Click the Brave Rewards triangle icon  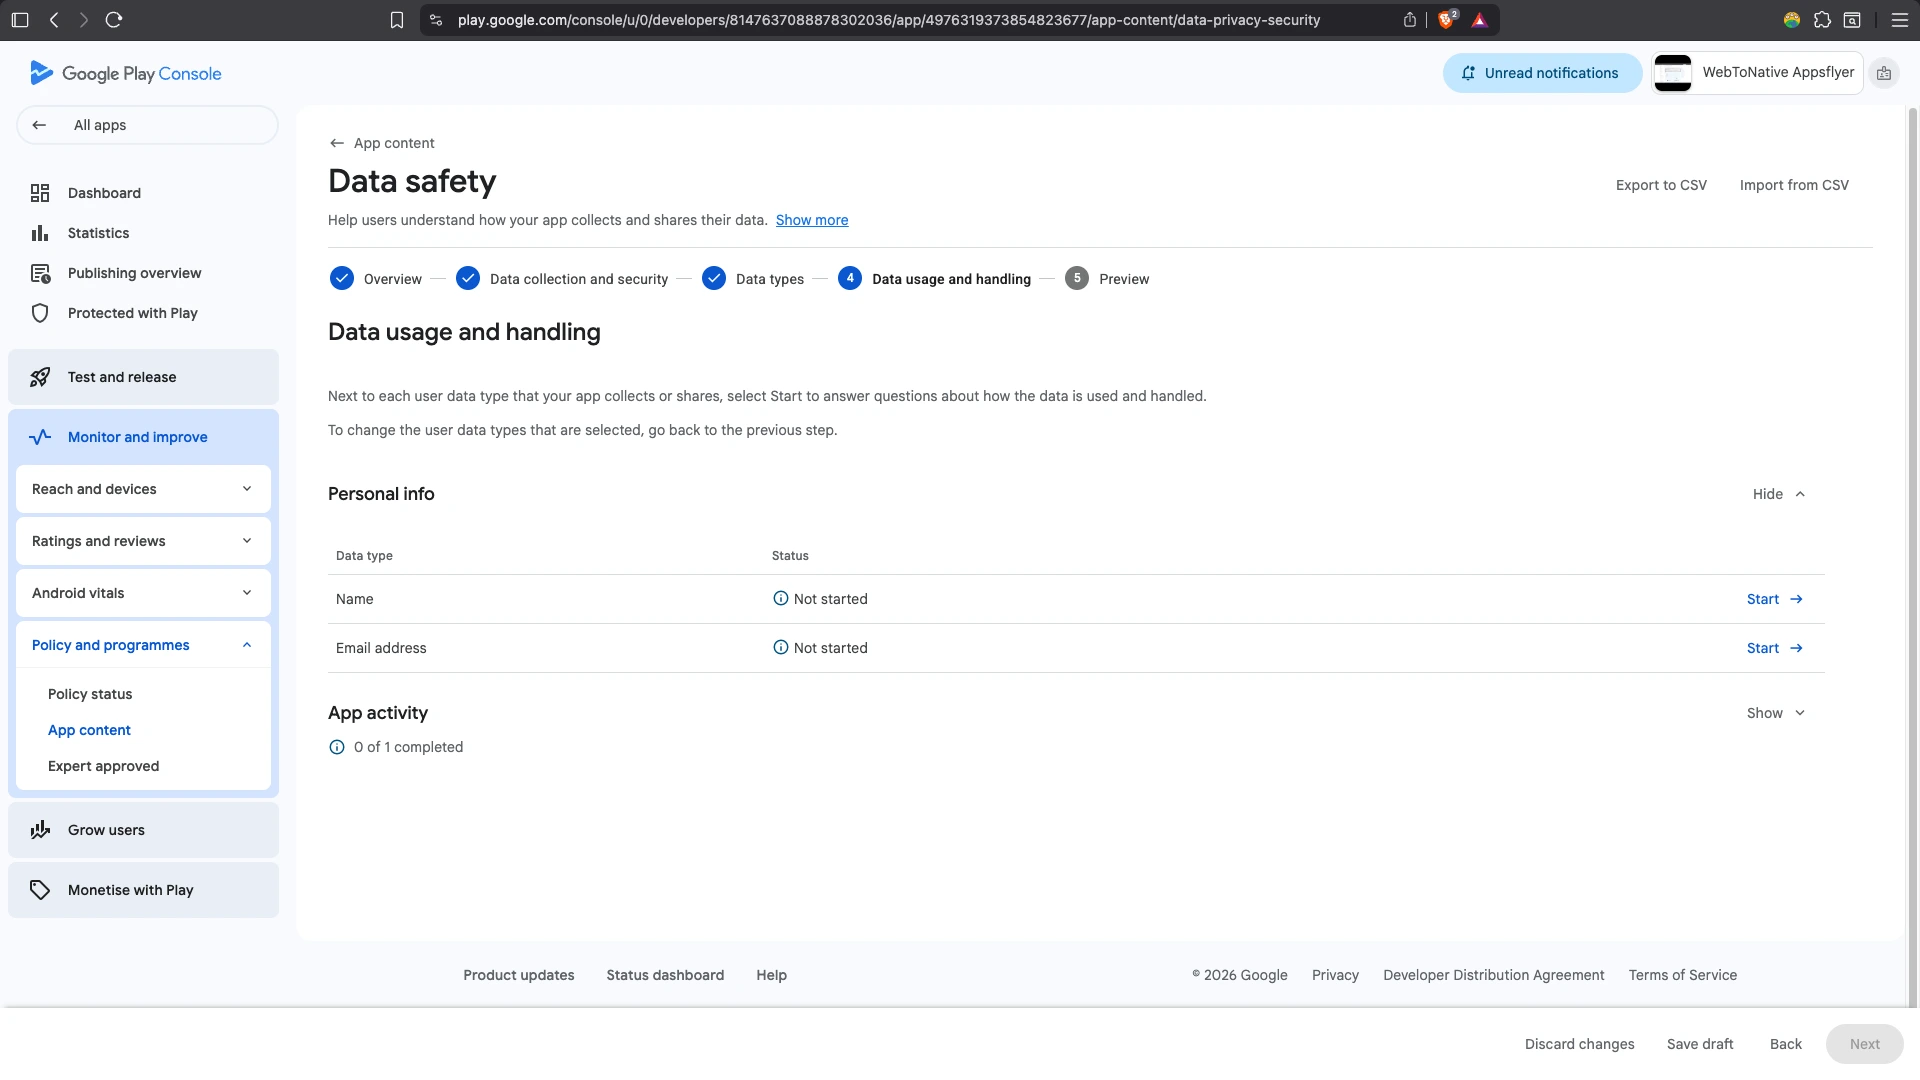[1480, 20]
